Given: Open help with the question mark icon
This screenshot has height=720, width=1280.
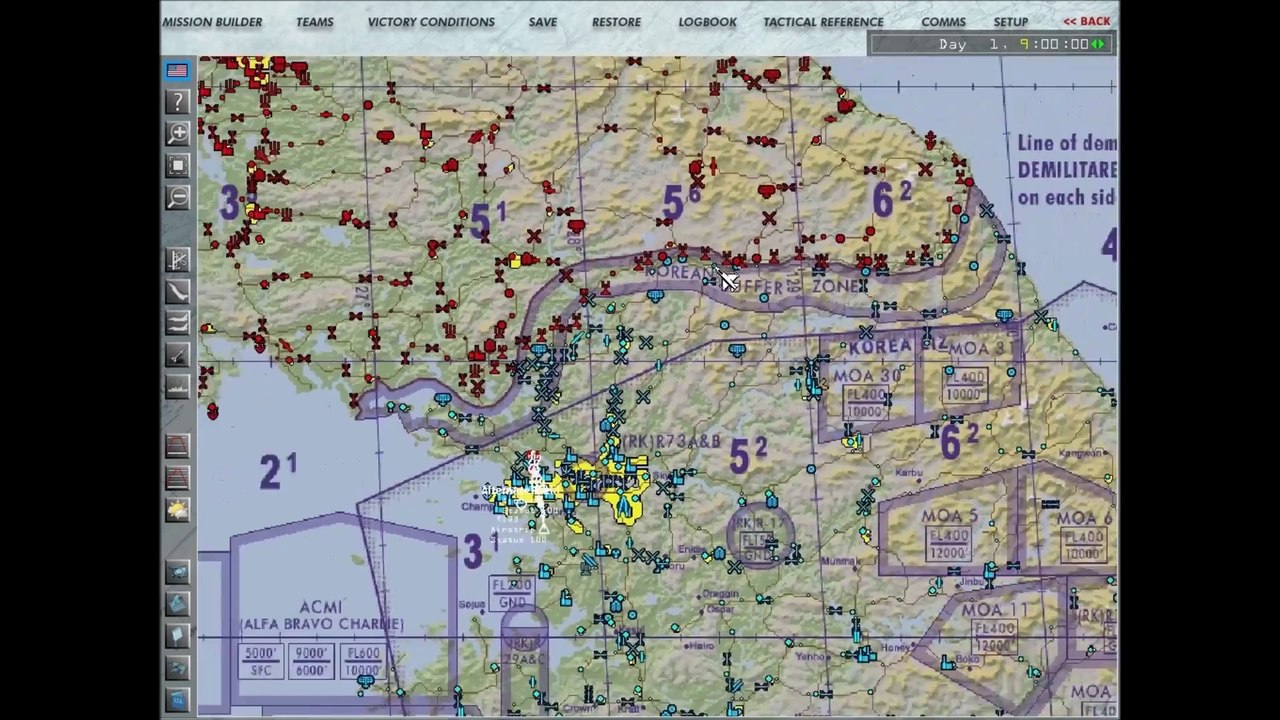Looking at the screenshot, I should click(178, 102).
